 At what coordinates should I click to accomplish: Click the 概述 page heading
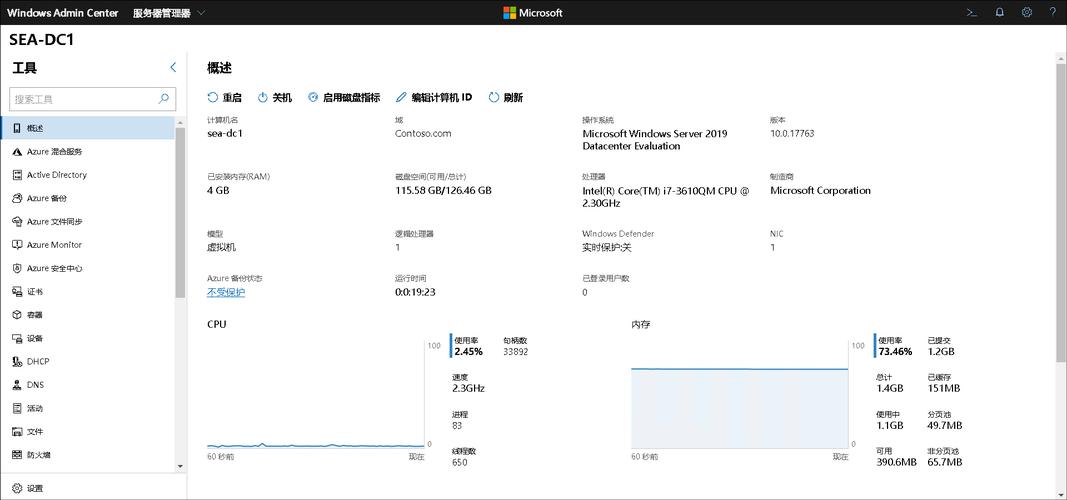[219, 68]
